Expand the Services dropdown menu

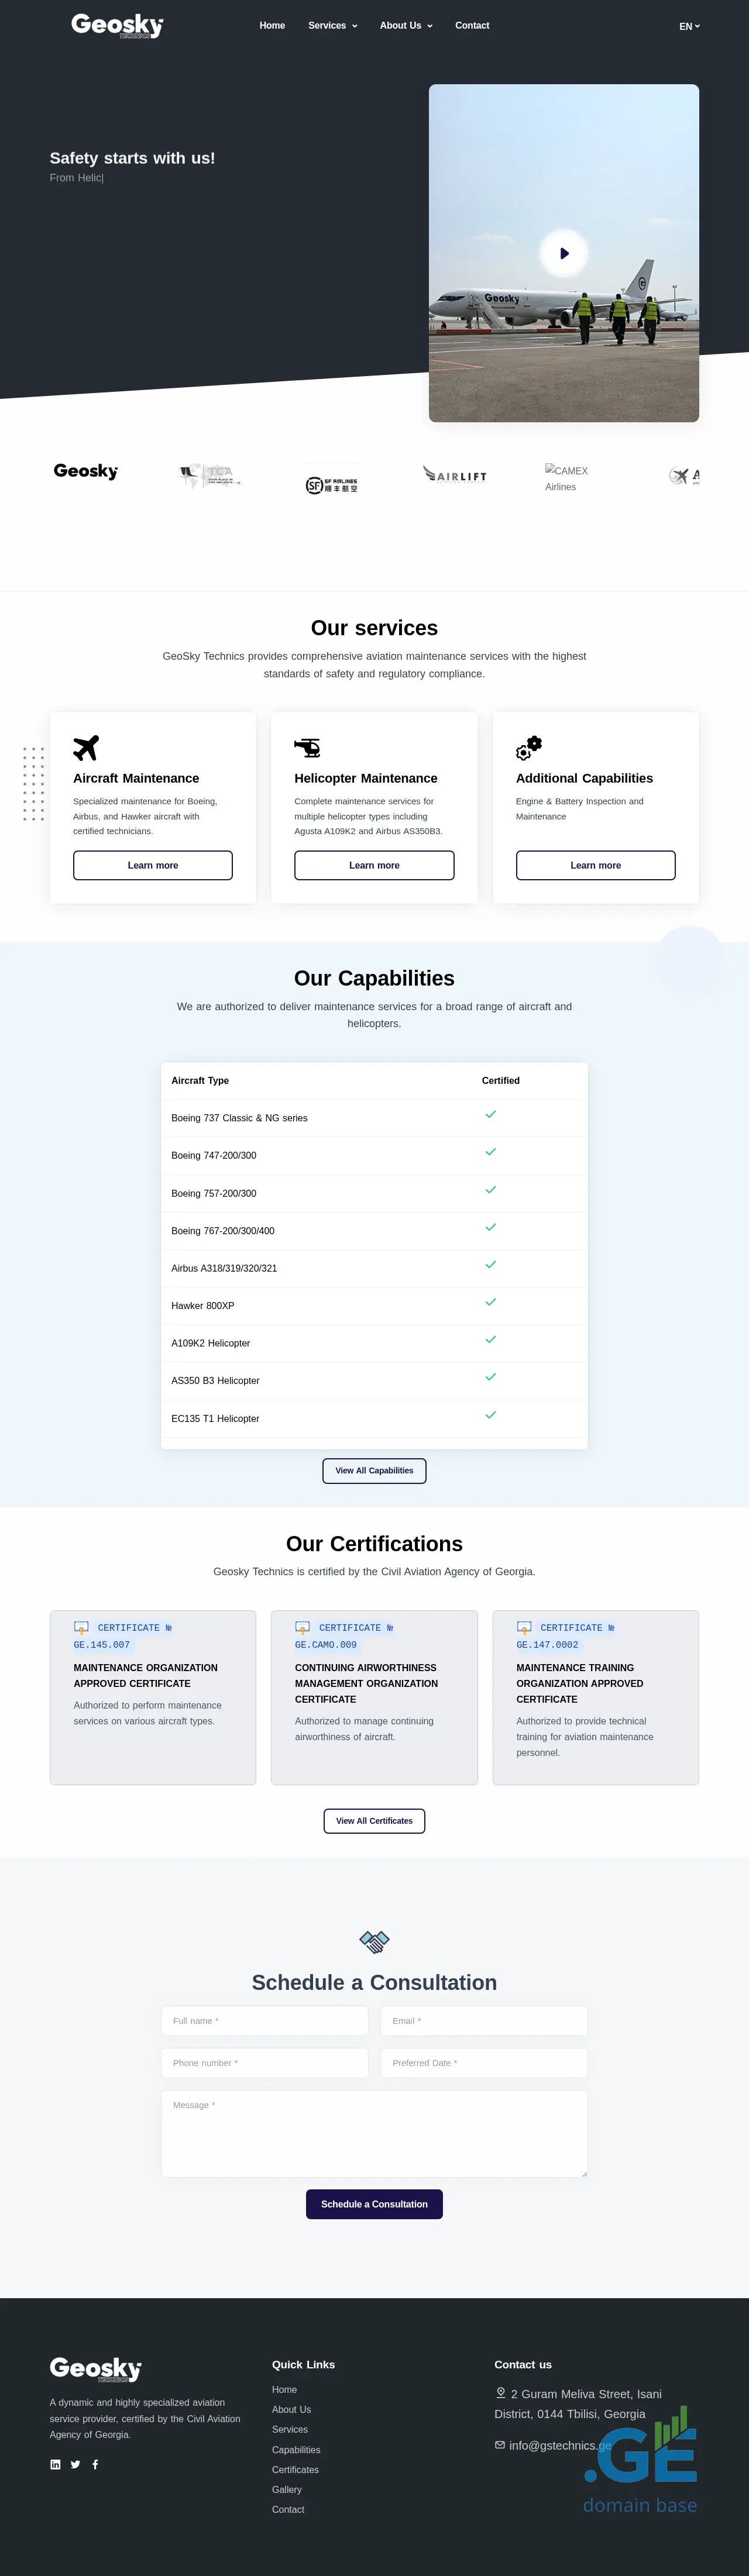coord(332,26)
